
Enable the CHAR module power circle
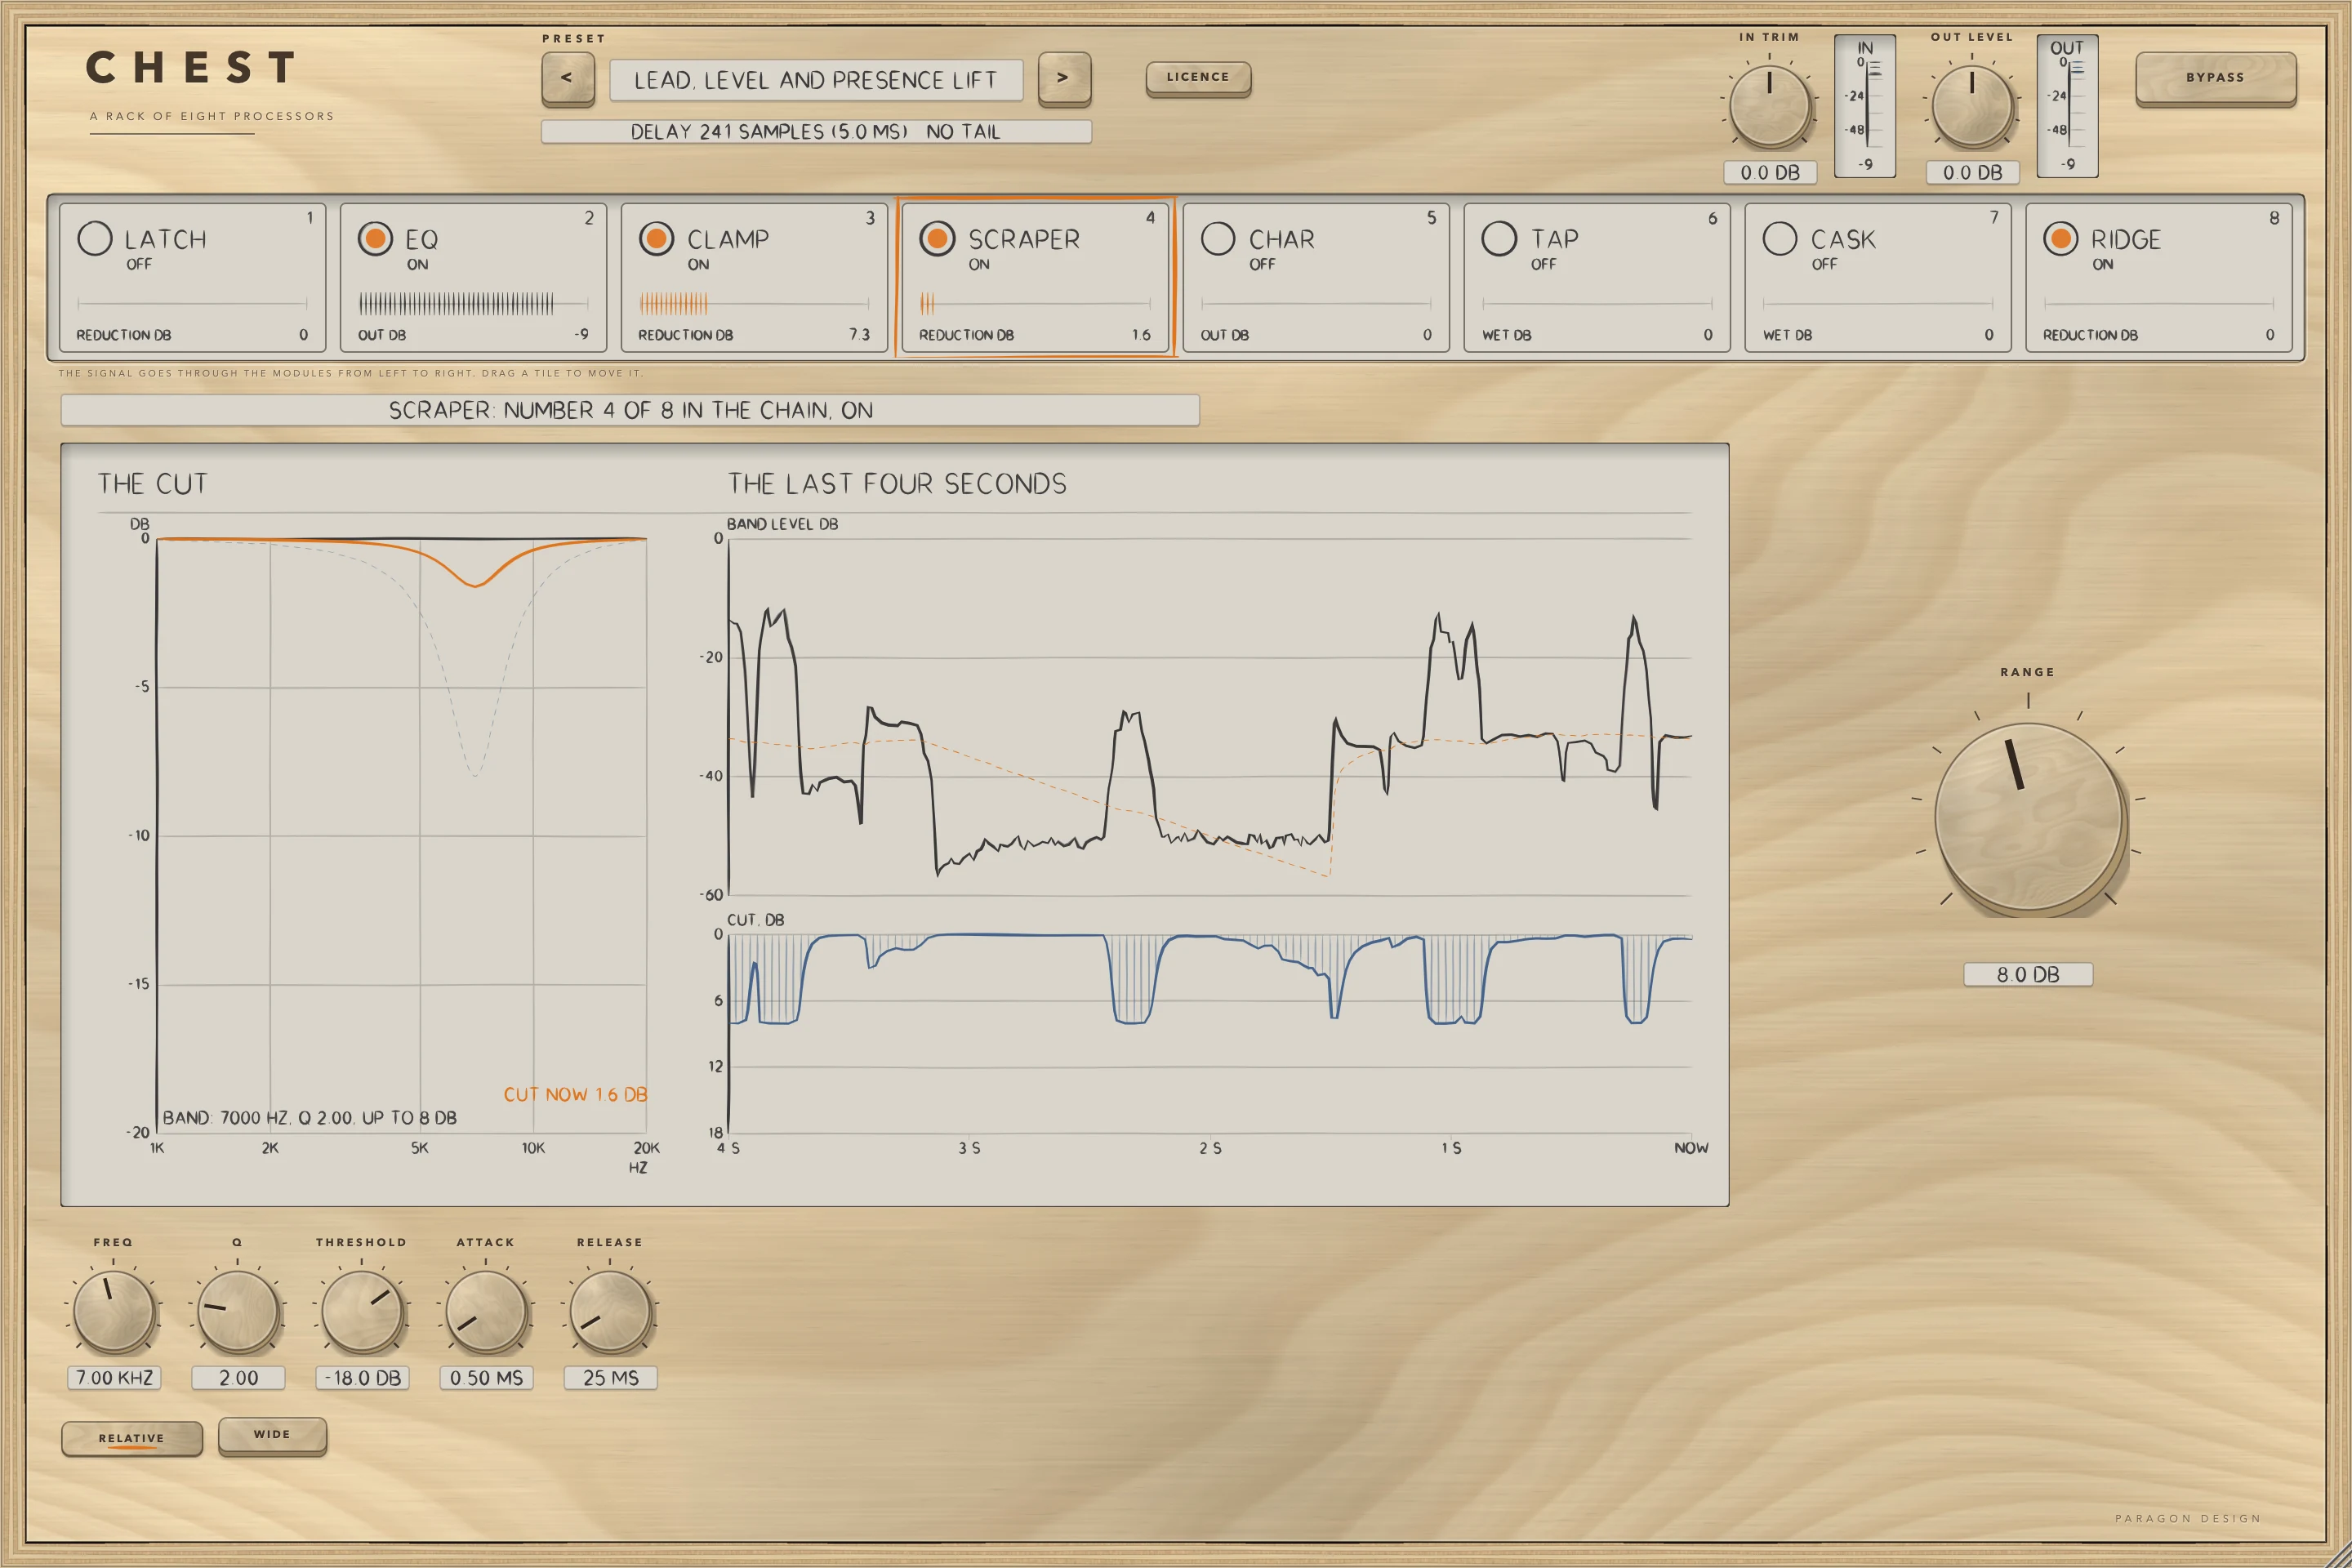[1218, 238]
